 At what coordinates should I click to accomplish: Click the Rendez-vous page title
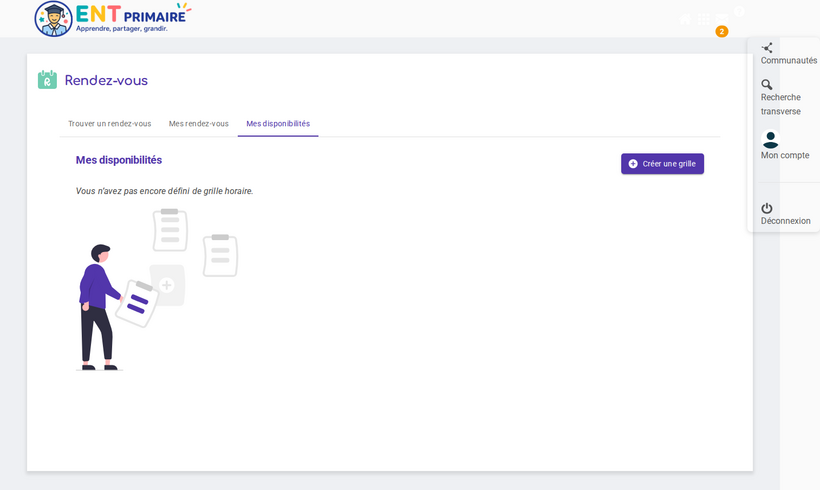[106, 81]
